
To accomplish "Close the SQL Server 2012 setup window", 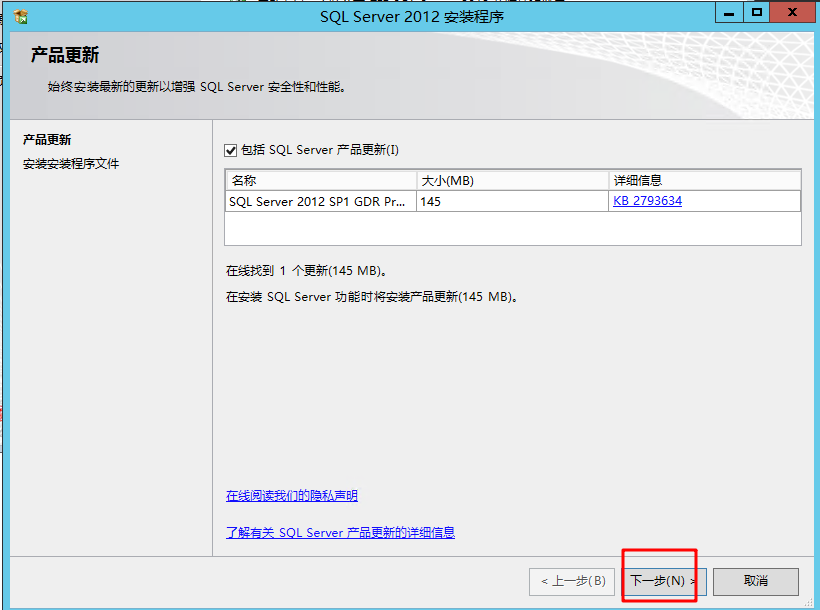I will tap(792, 13).
